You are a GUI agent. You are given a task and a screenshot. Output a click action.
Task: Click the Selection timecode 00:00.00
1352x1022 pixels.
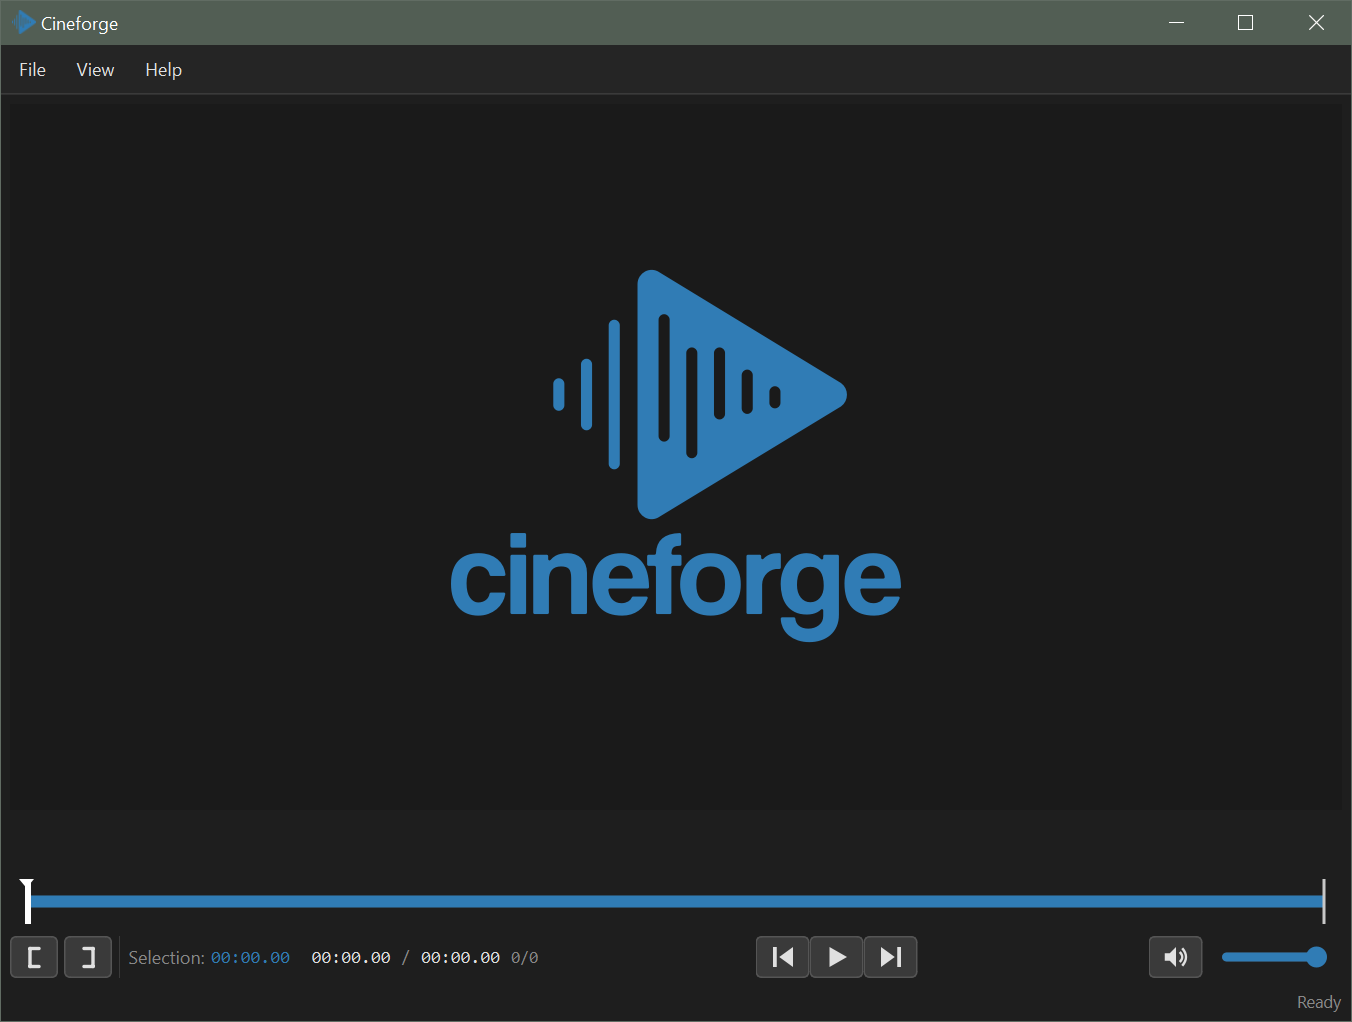(250, 957)
